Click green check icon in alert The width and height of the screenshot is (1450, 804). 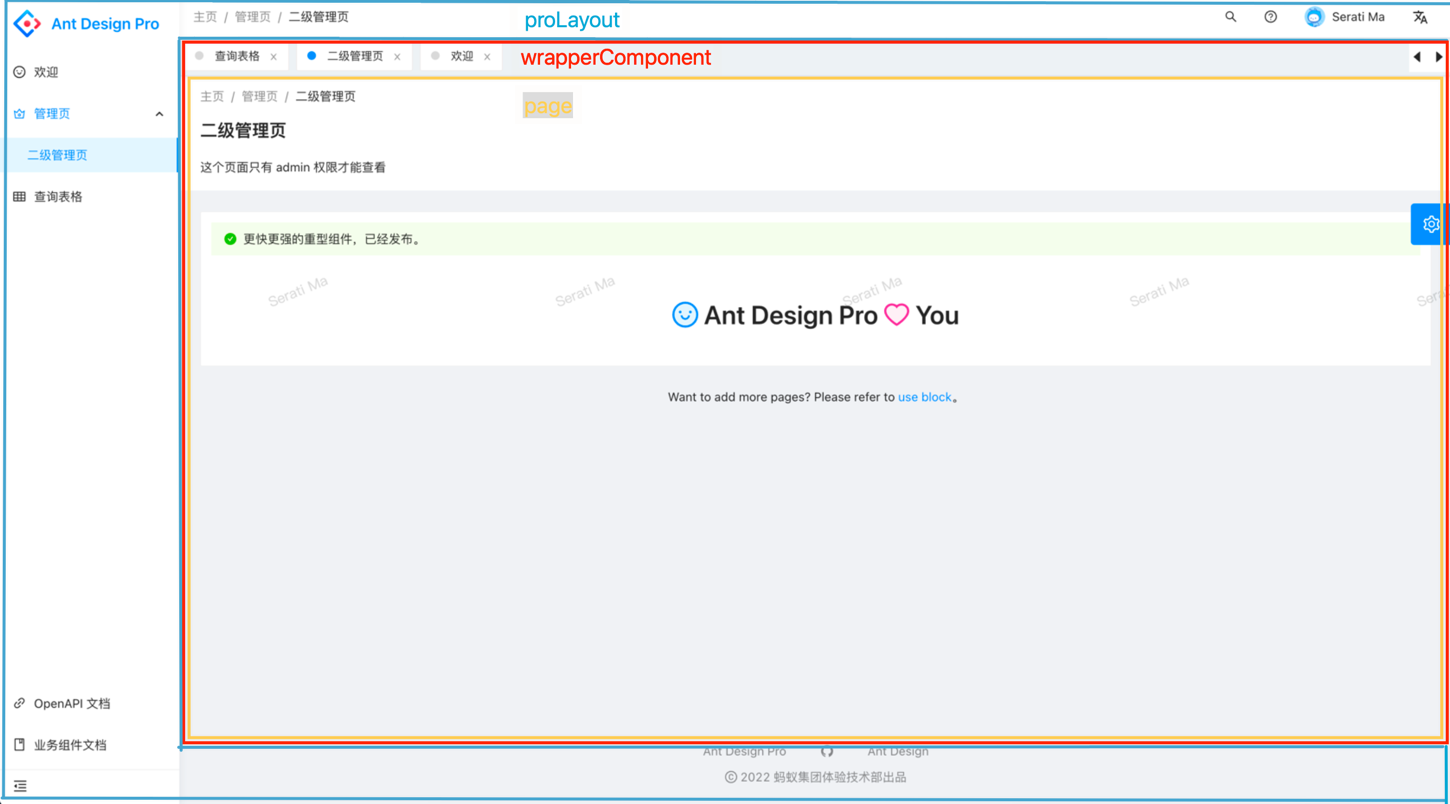[230, 239]
